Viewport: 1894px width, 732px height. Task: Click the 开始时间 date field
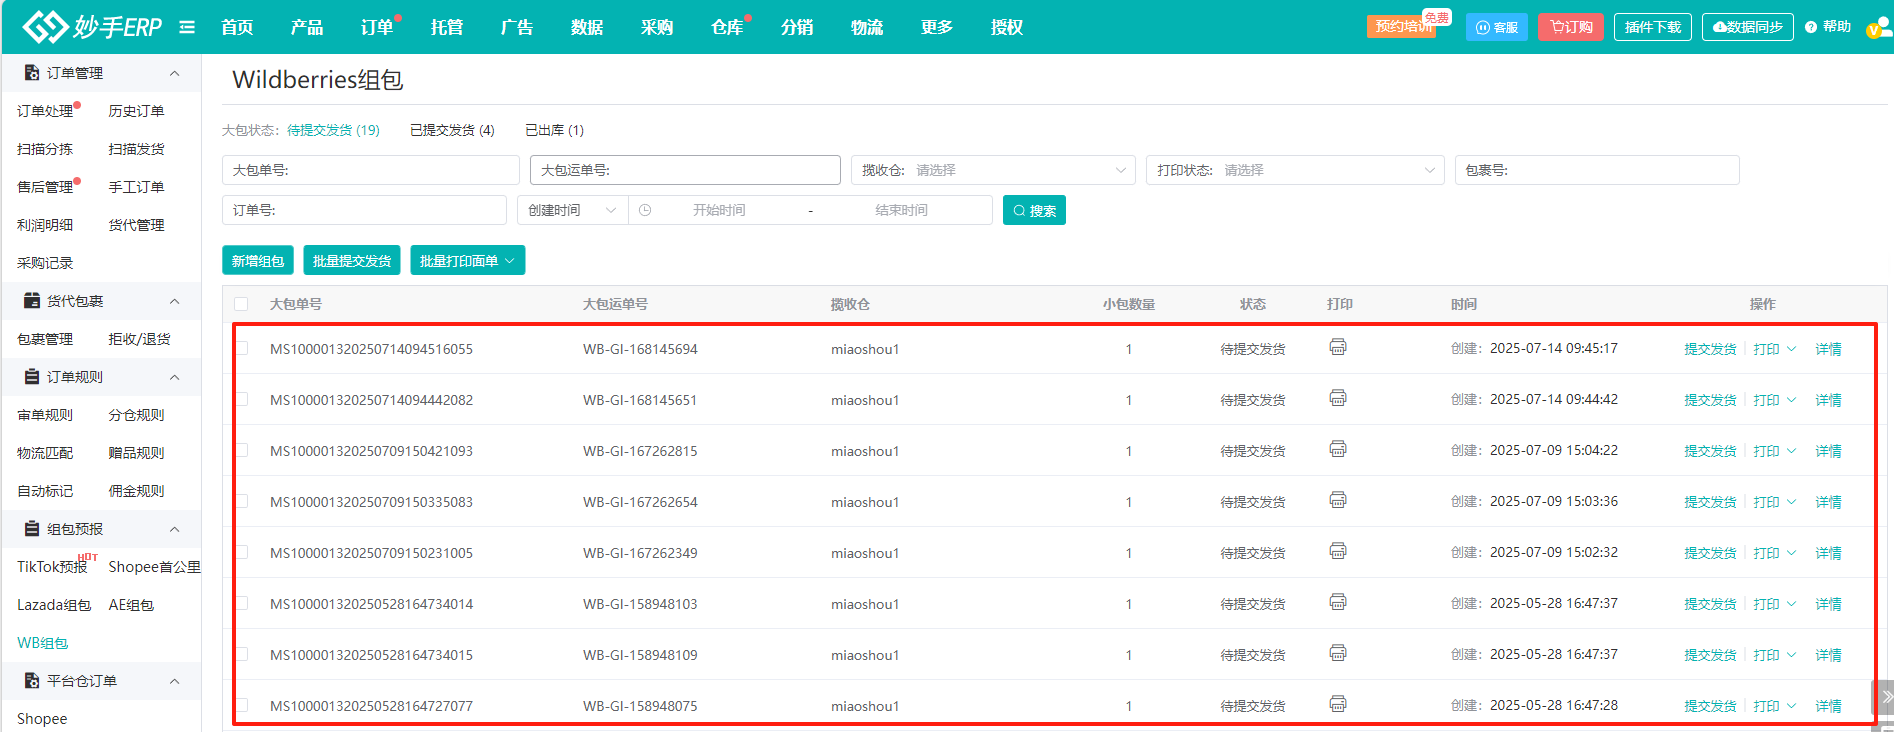(719, 210)
